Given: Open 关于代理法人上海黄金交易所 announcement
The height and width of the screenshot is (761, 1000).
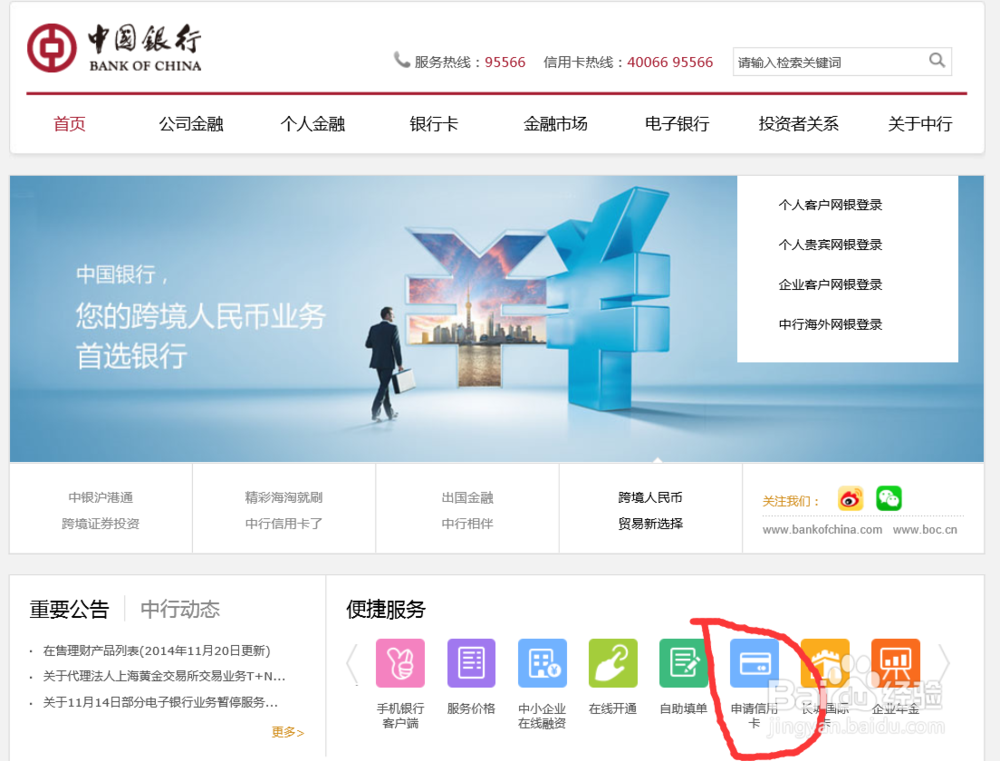Looking at the screenshot, I should click(164, 676).
